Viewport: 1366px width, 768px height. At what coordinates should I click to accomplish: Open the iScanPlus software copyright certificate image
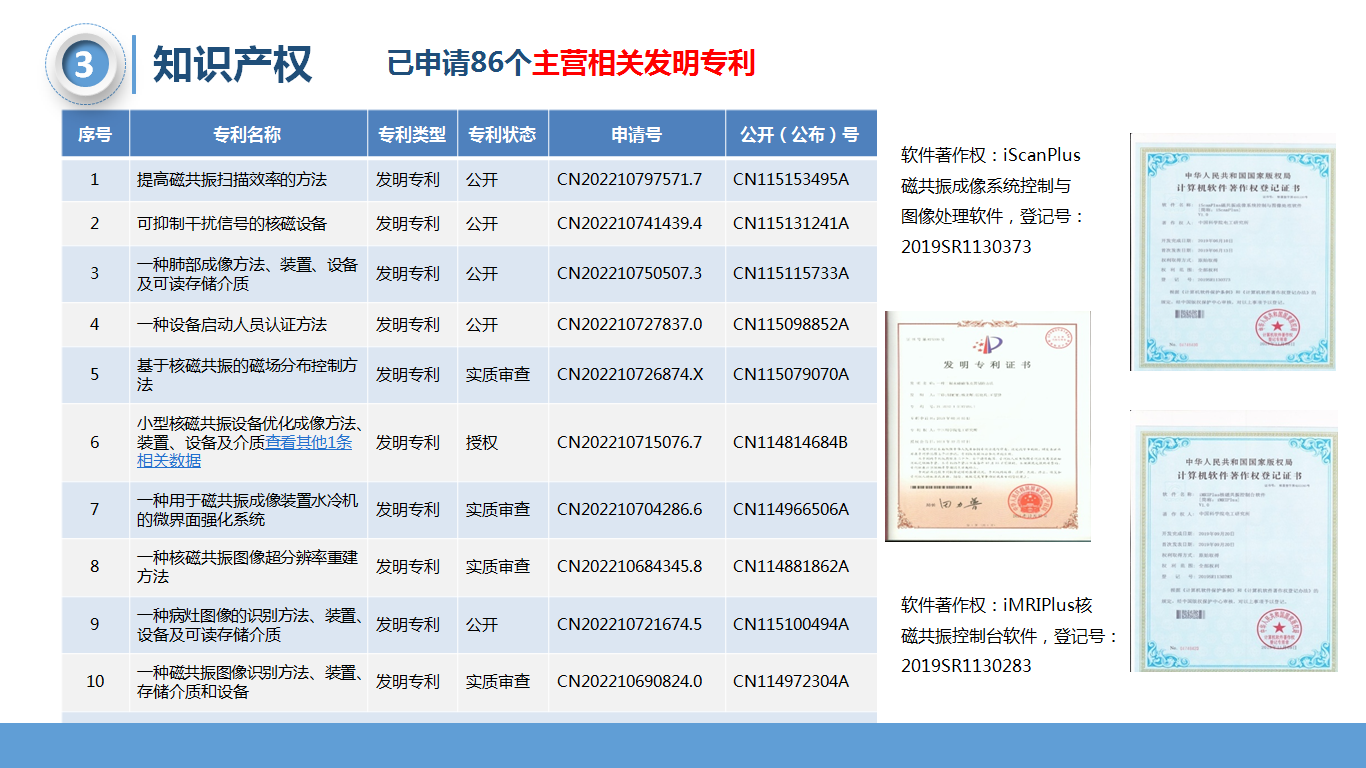[1234, 252]
